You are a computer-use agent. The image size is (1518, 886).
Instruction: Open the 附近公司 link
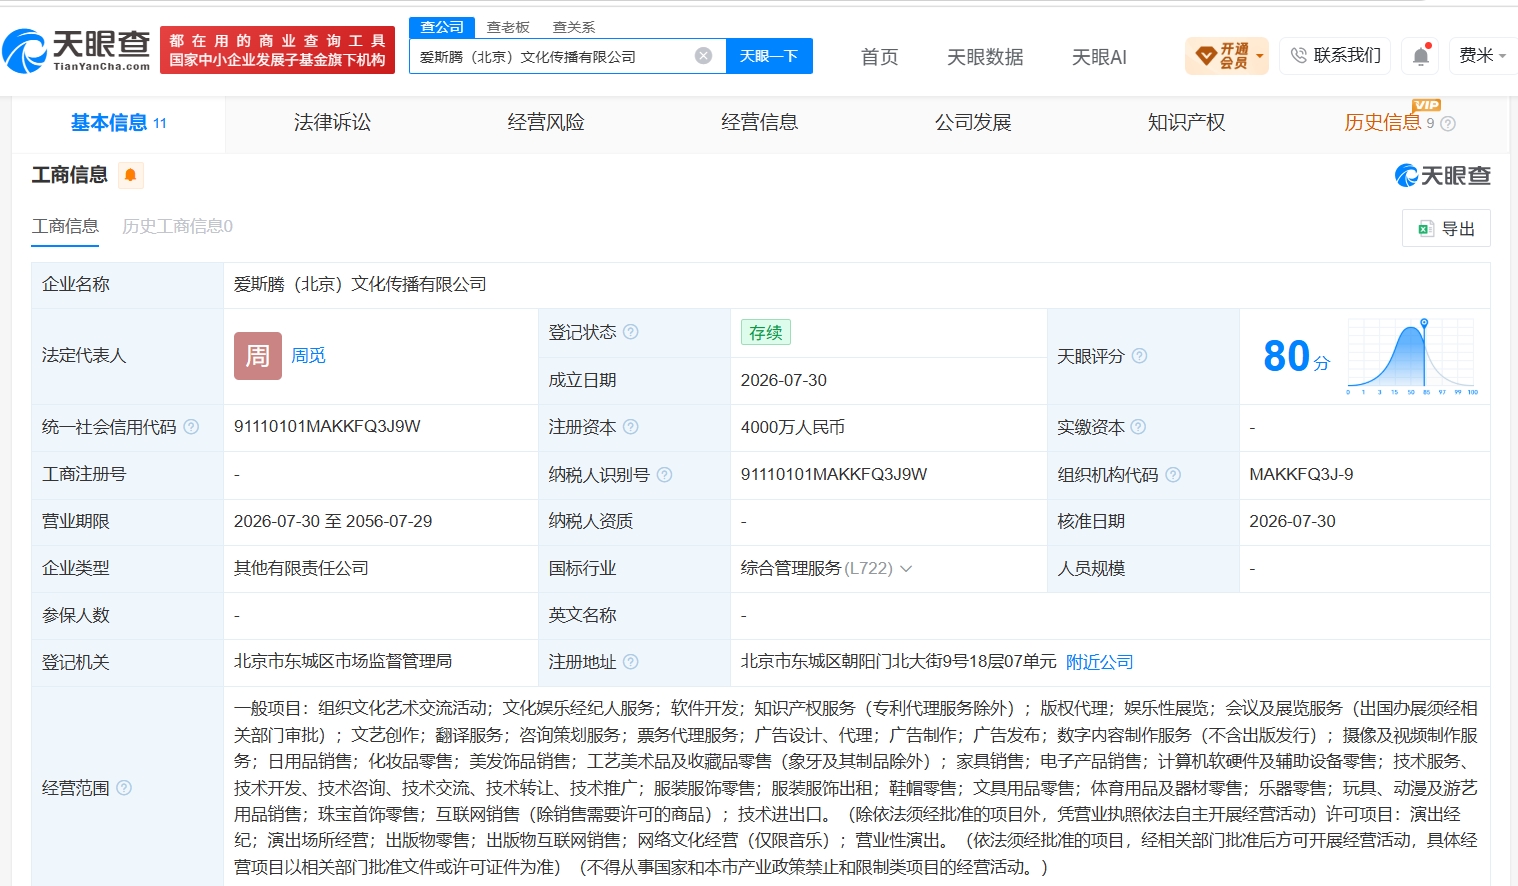point(1100,662)
